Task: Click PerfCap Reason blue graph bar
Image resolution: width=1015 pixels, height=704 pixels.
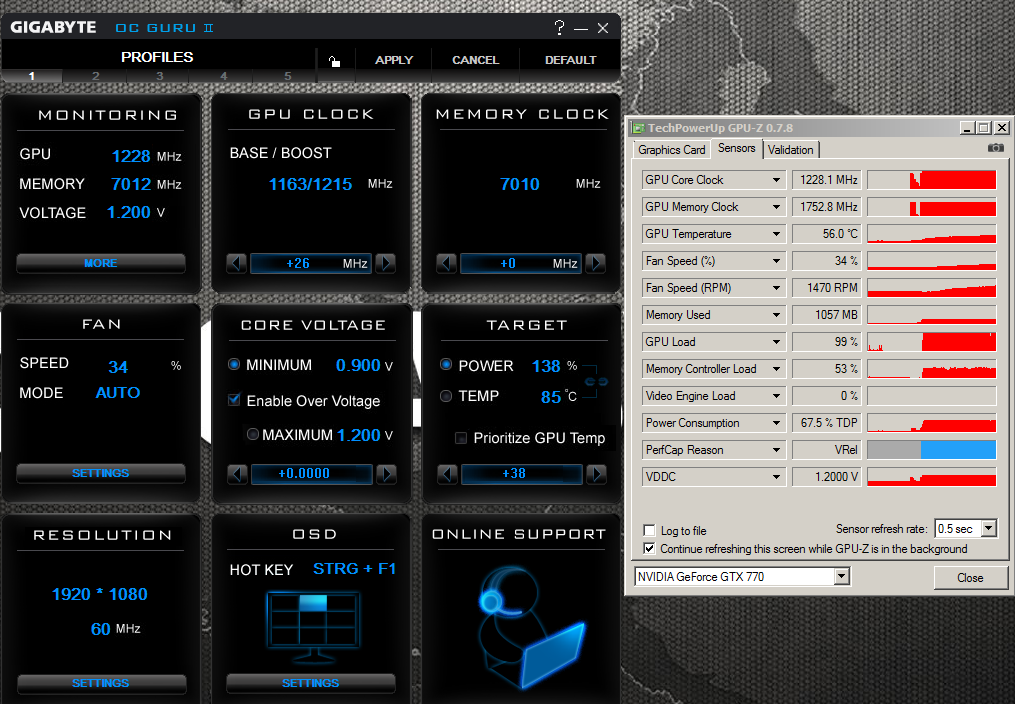Action: 958,450
